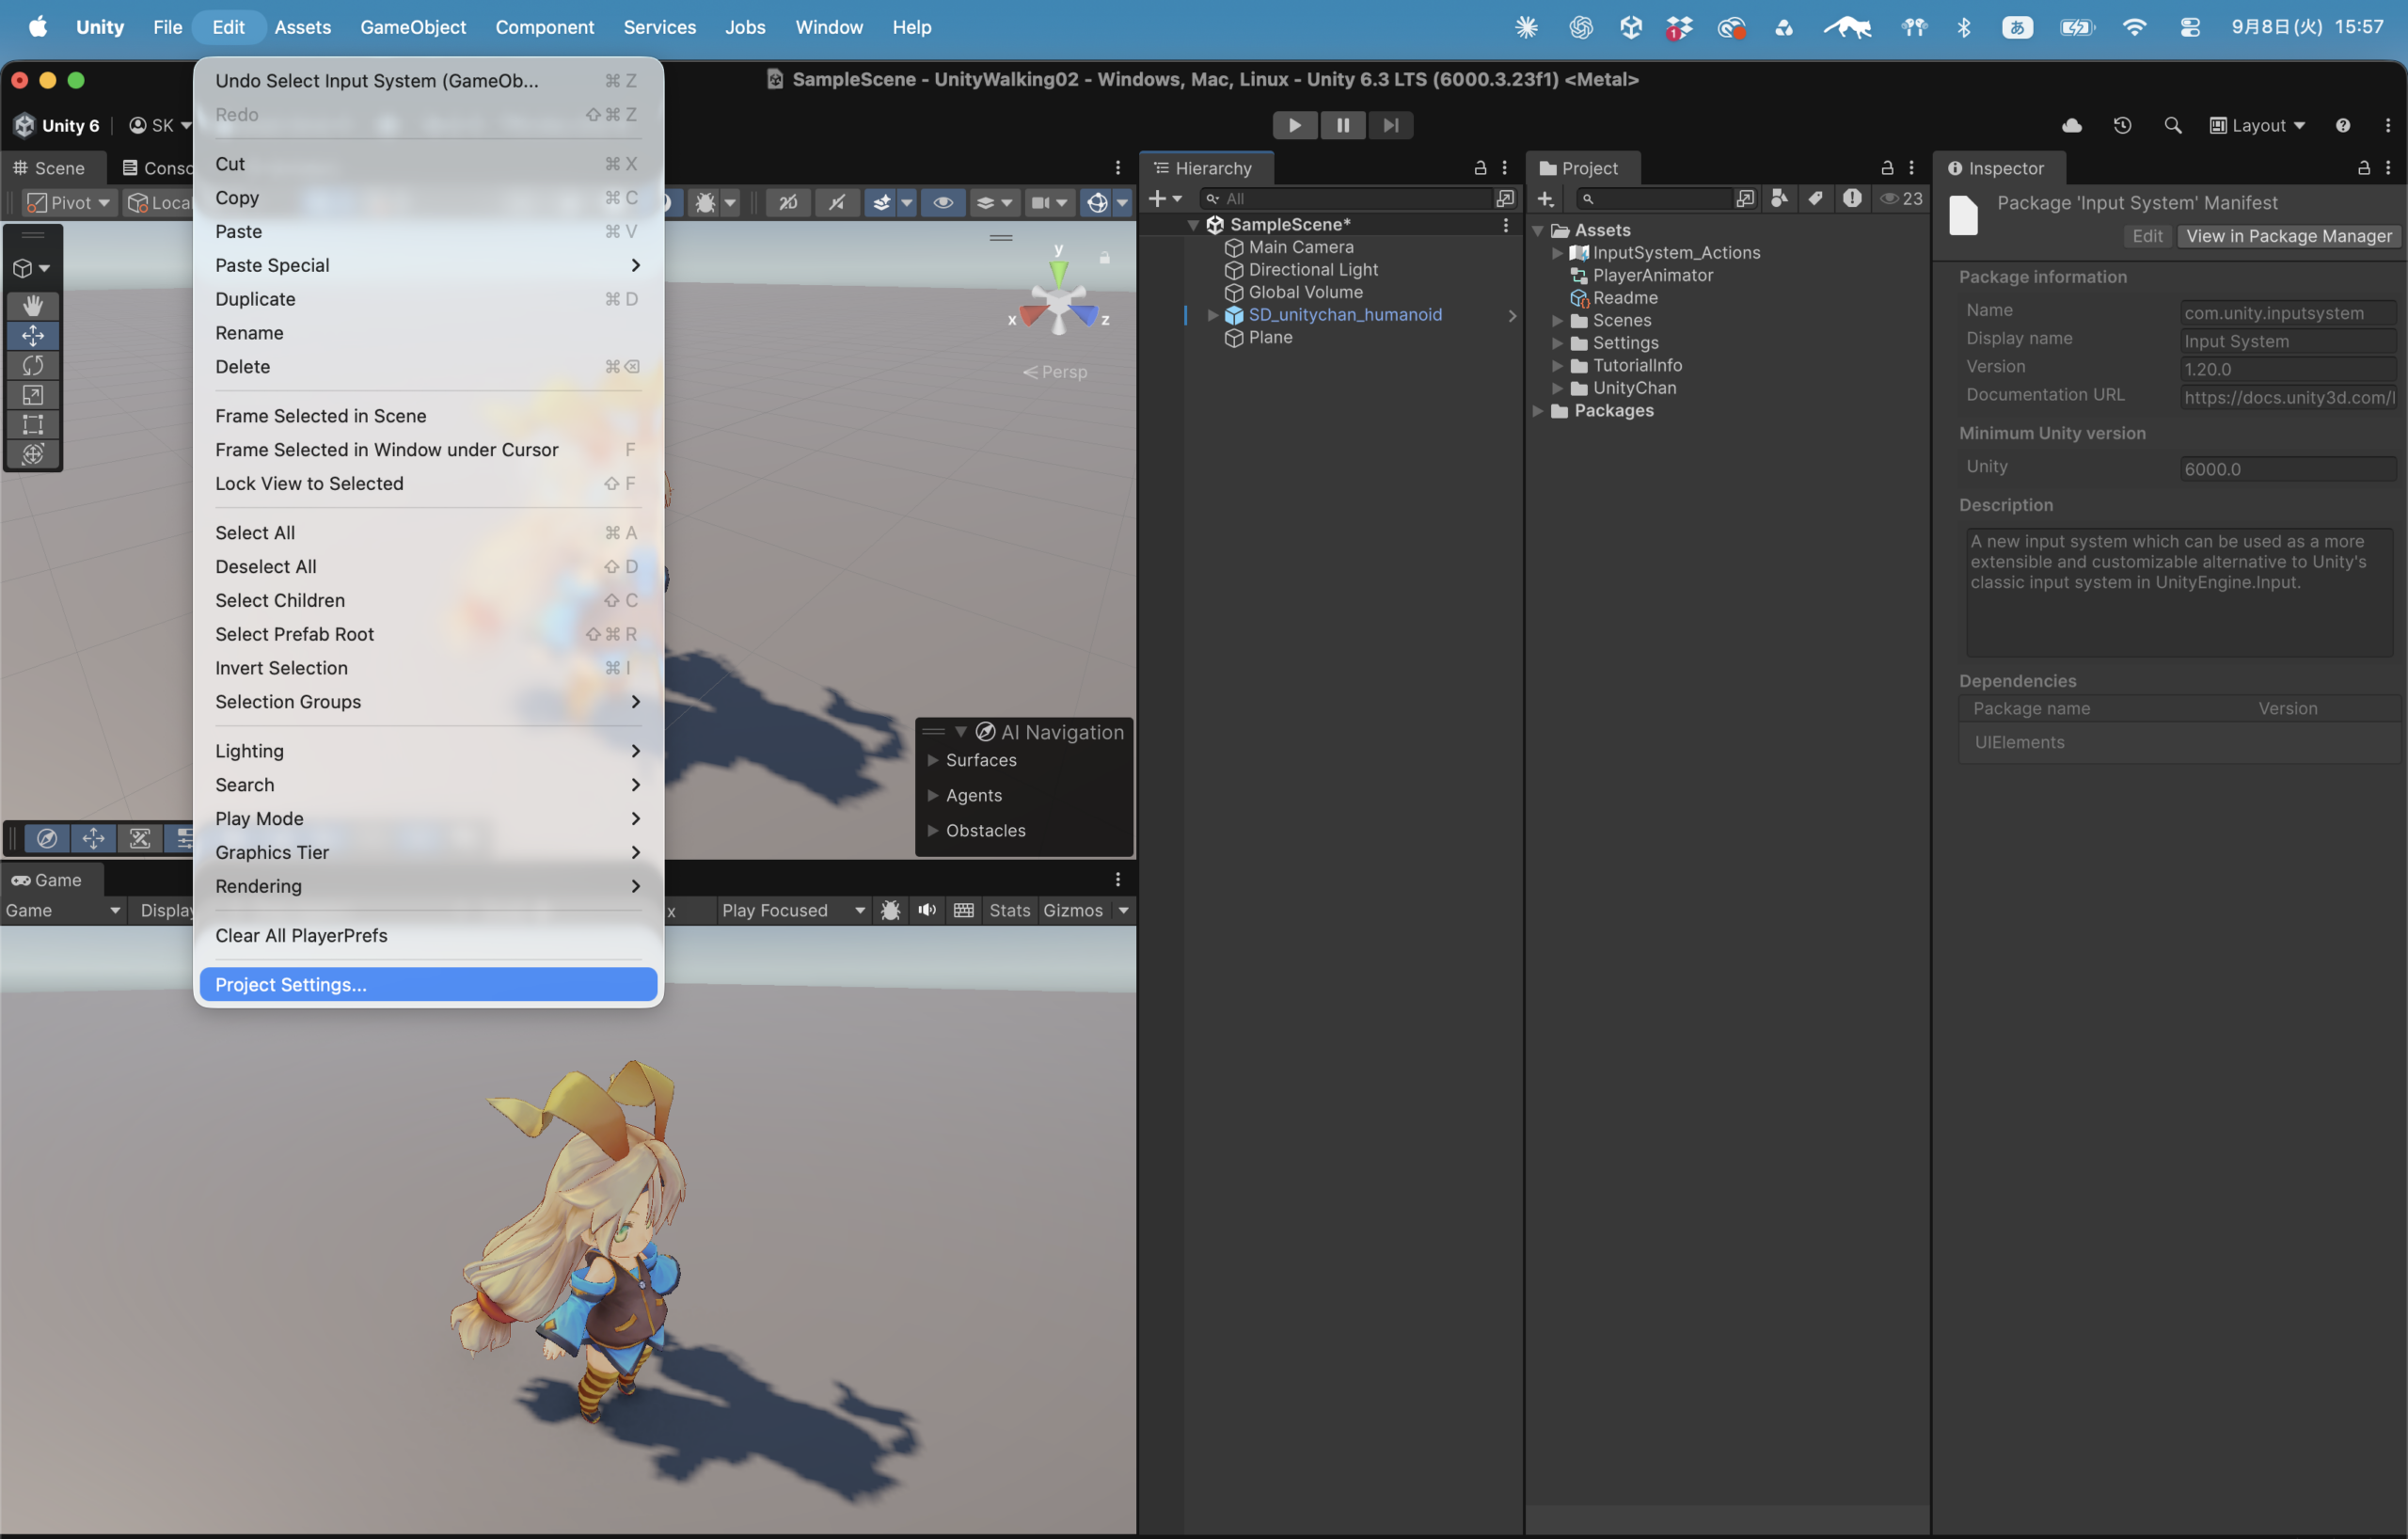
Task: Expand SD_unitychan_humanoid in Hierarchy
Action: 1212,315
